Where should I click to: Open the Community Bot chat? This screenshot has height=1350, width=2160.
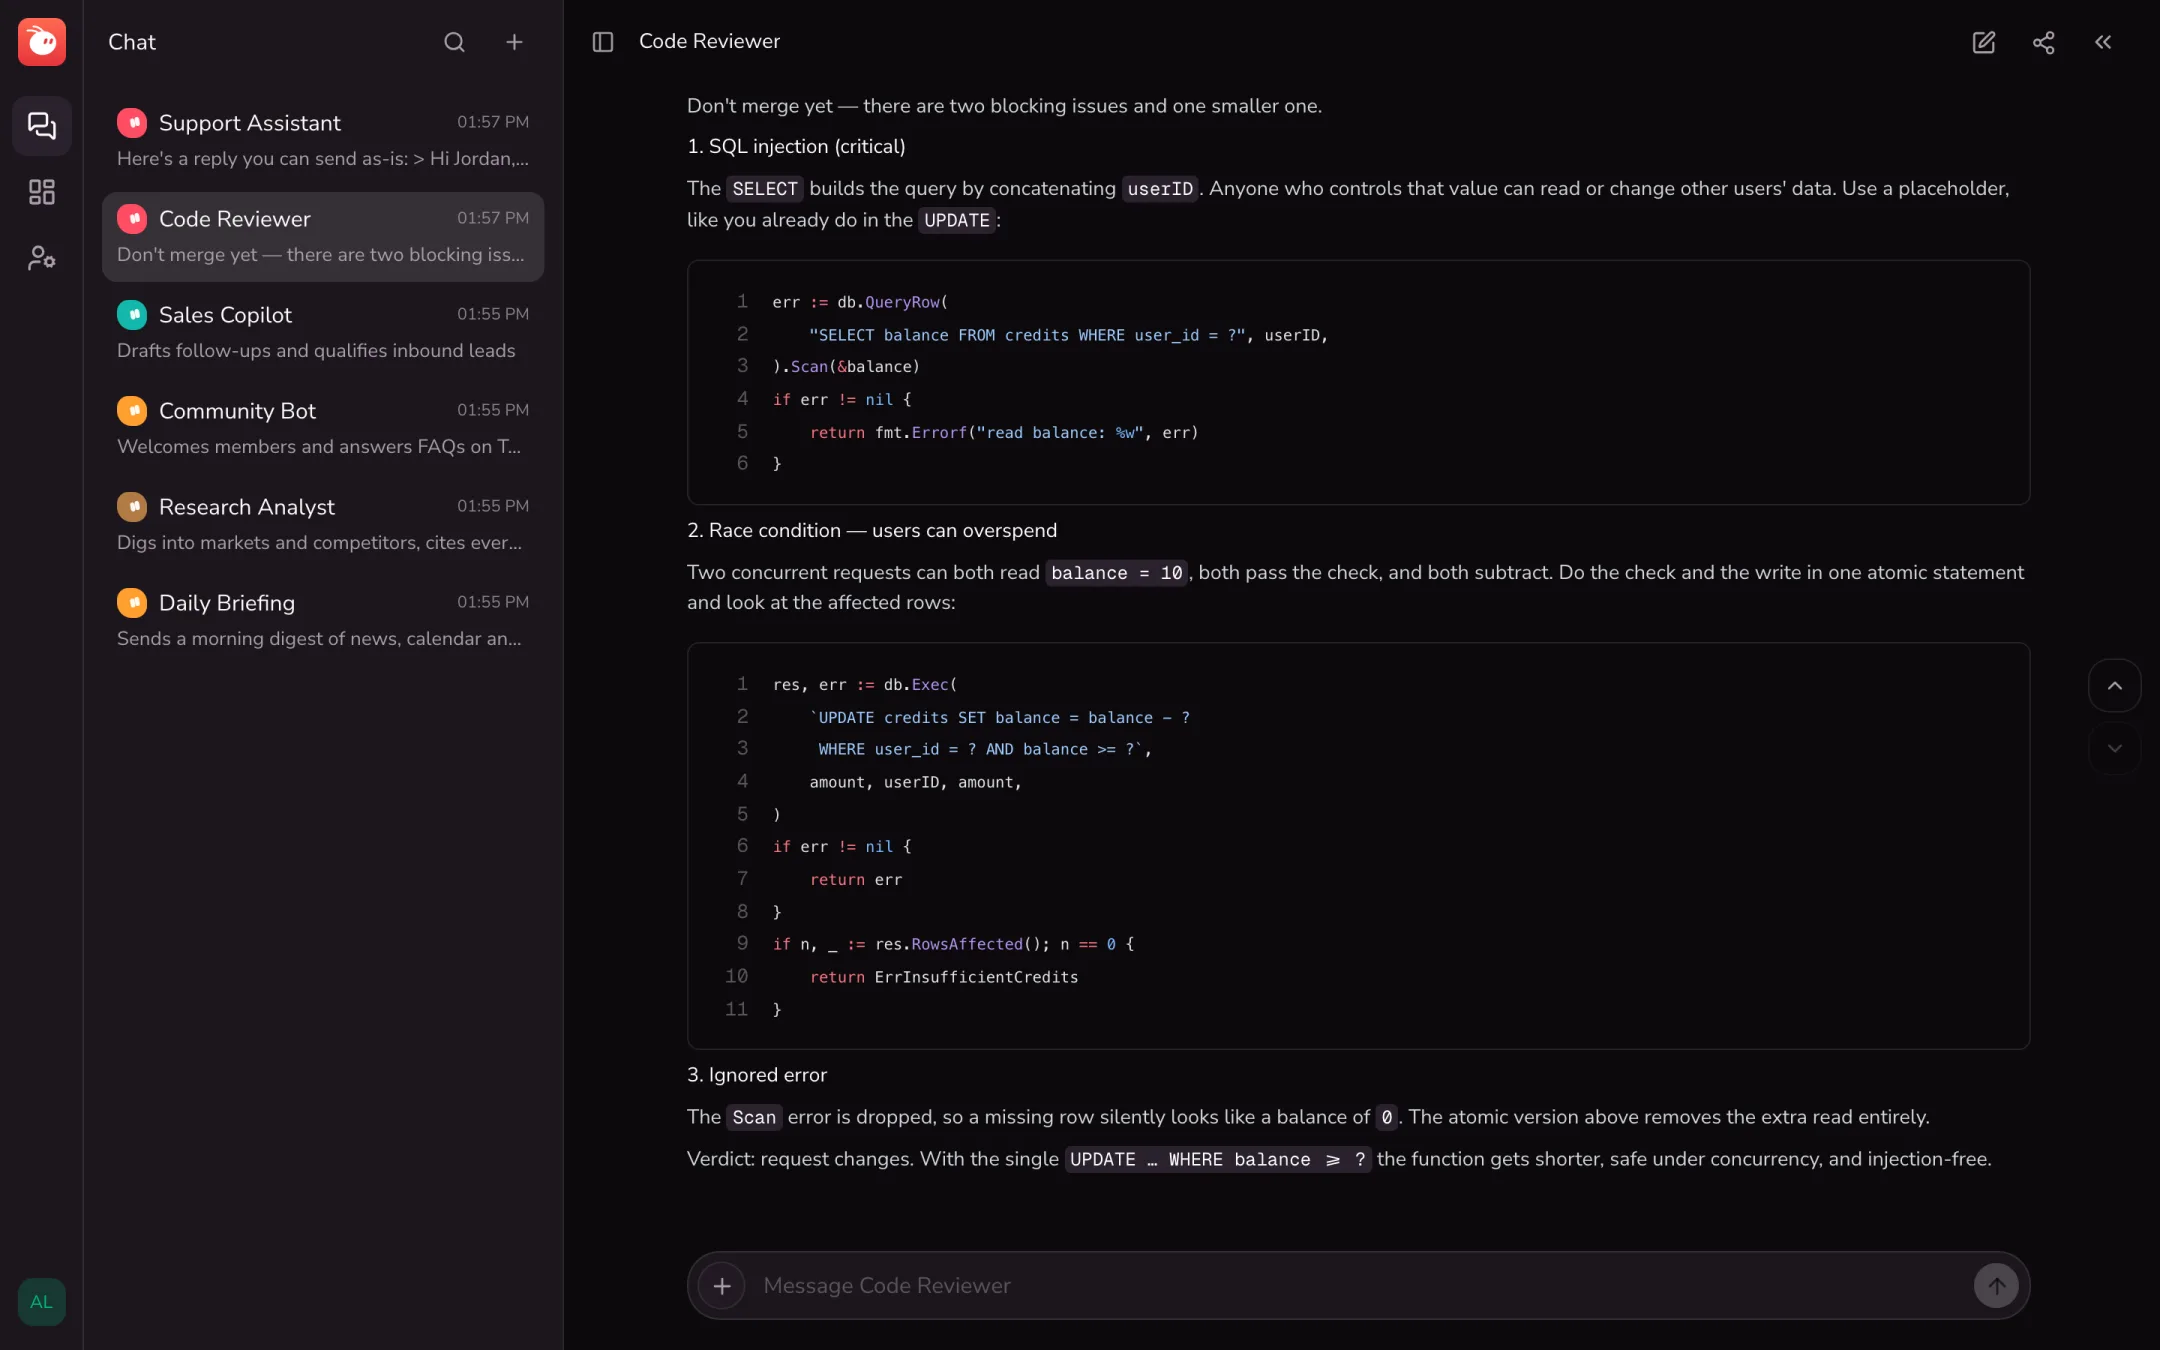(323, 428)
